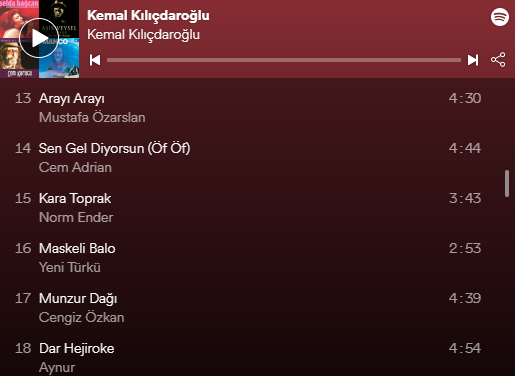The image size is (515, 376).
Task: Select artist name Norm Ender
Action: point(76,217)
